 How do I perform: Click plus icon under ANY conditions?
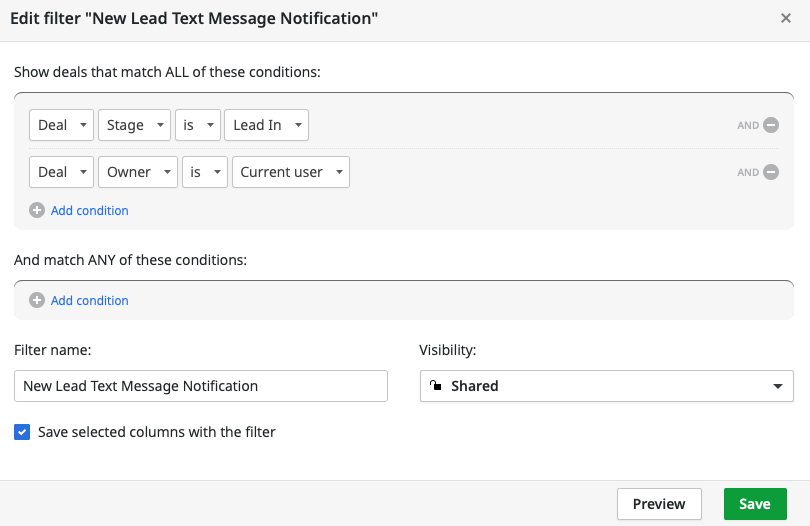[x=37, y=300]
